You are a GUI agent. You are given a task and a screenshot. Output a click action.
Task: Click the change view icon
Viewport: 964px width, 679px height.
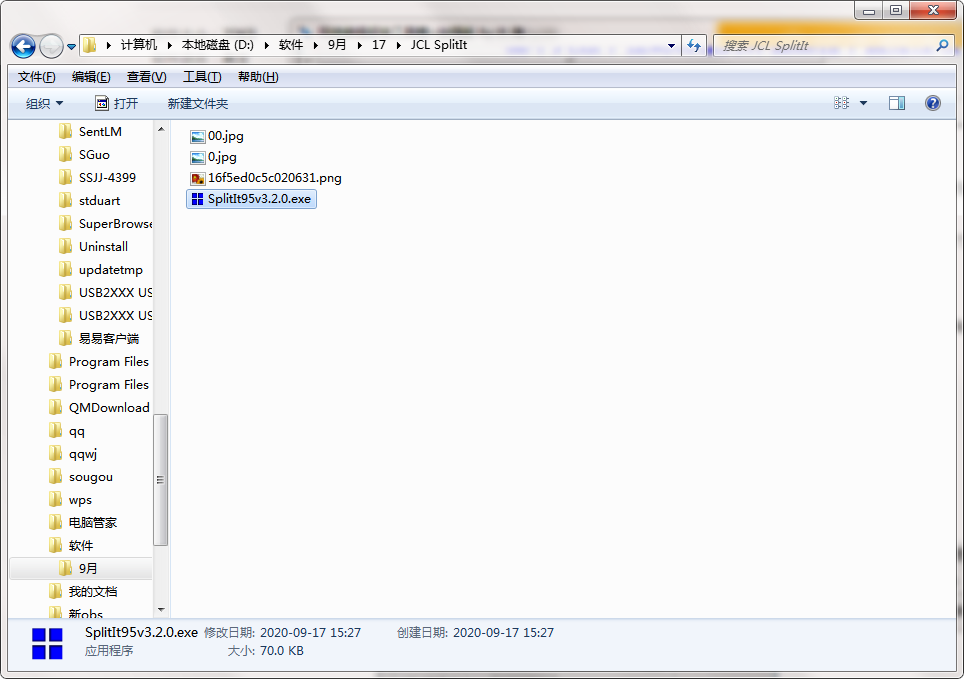click(x=841, y=103)
